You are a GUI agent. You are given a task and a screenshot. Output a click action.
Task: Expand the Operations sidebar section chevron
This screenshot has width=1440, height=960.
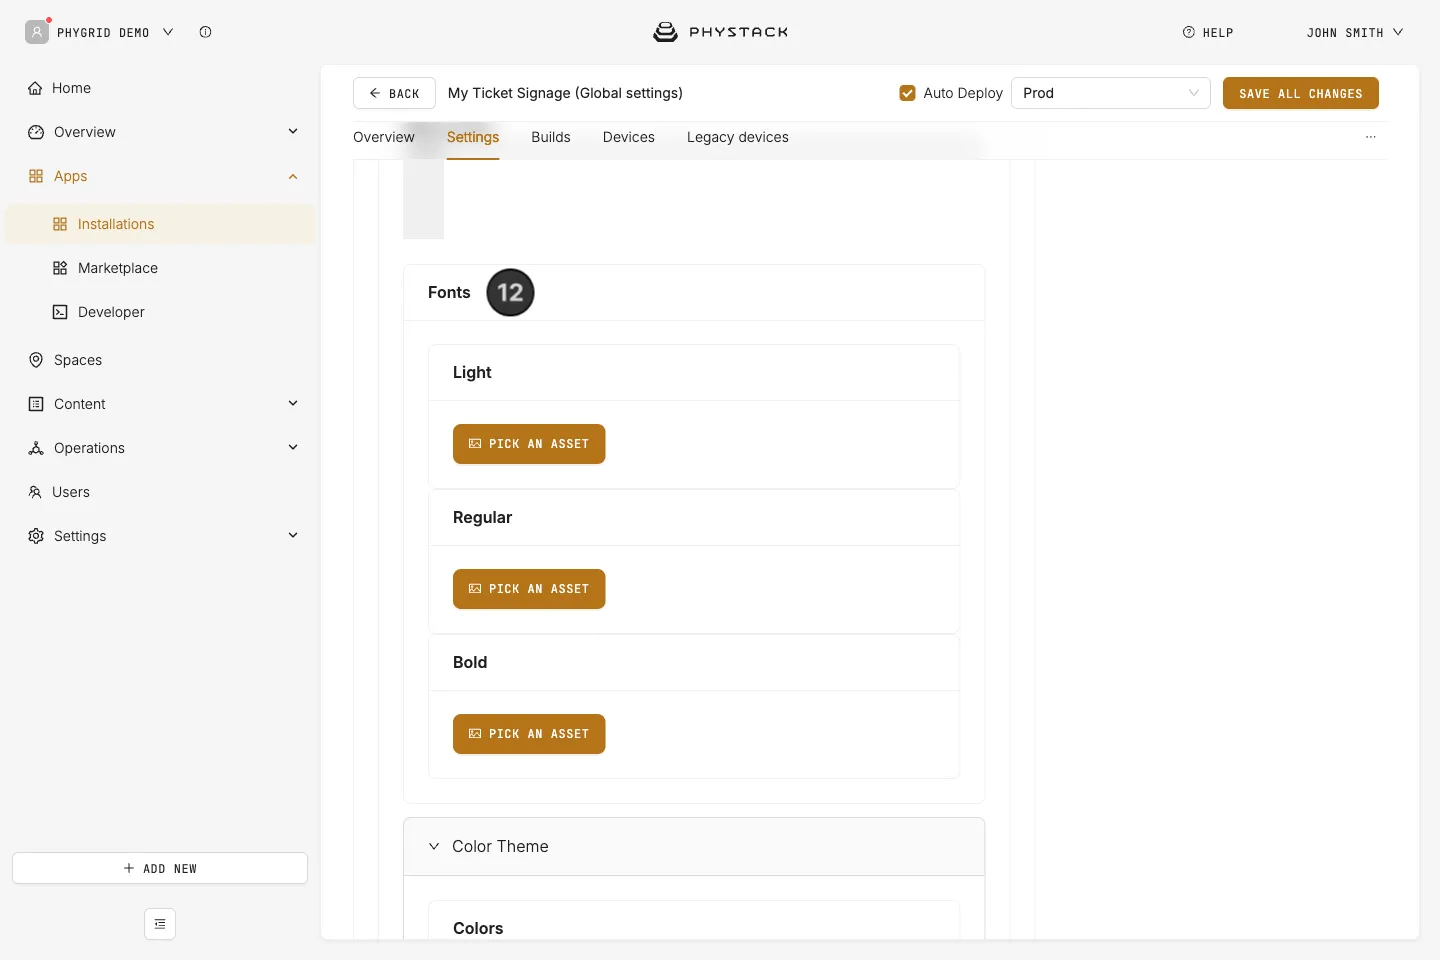(x=293, y=448)
